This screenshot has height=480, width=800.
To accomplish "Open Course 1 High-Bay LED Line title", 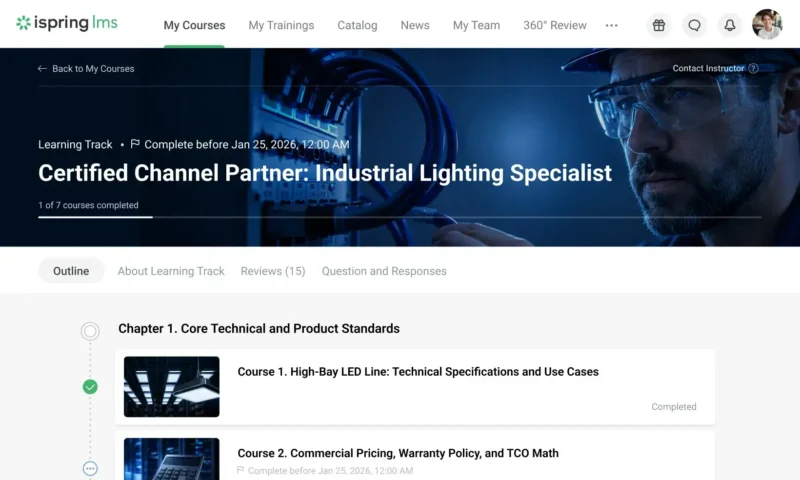I will 418,372.
